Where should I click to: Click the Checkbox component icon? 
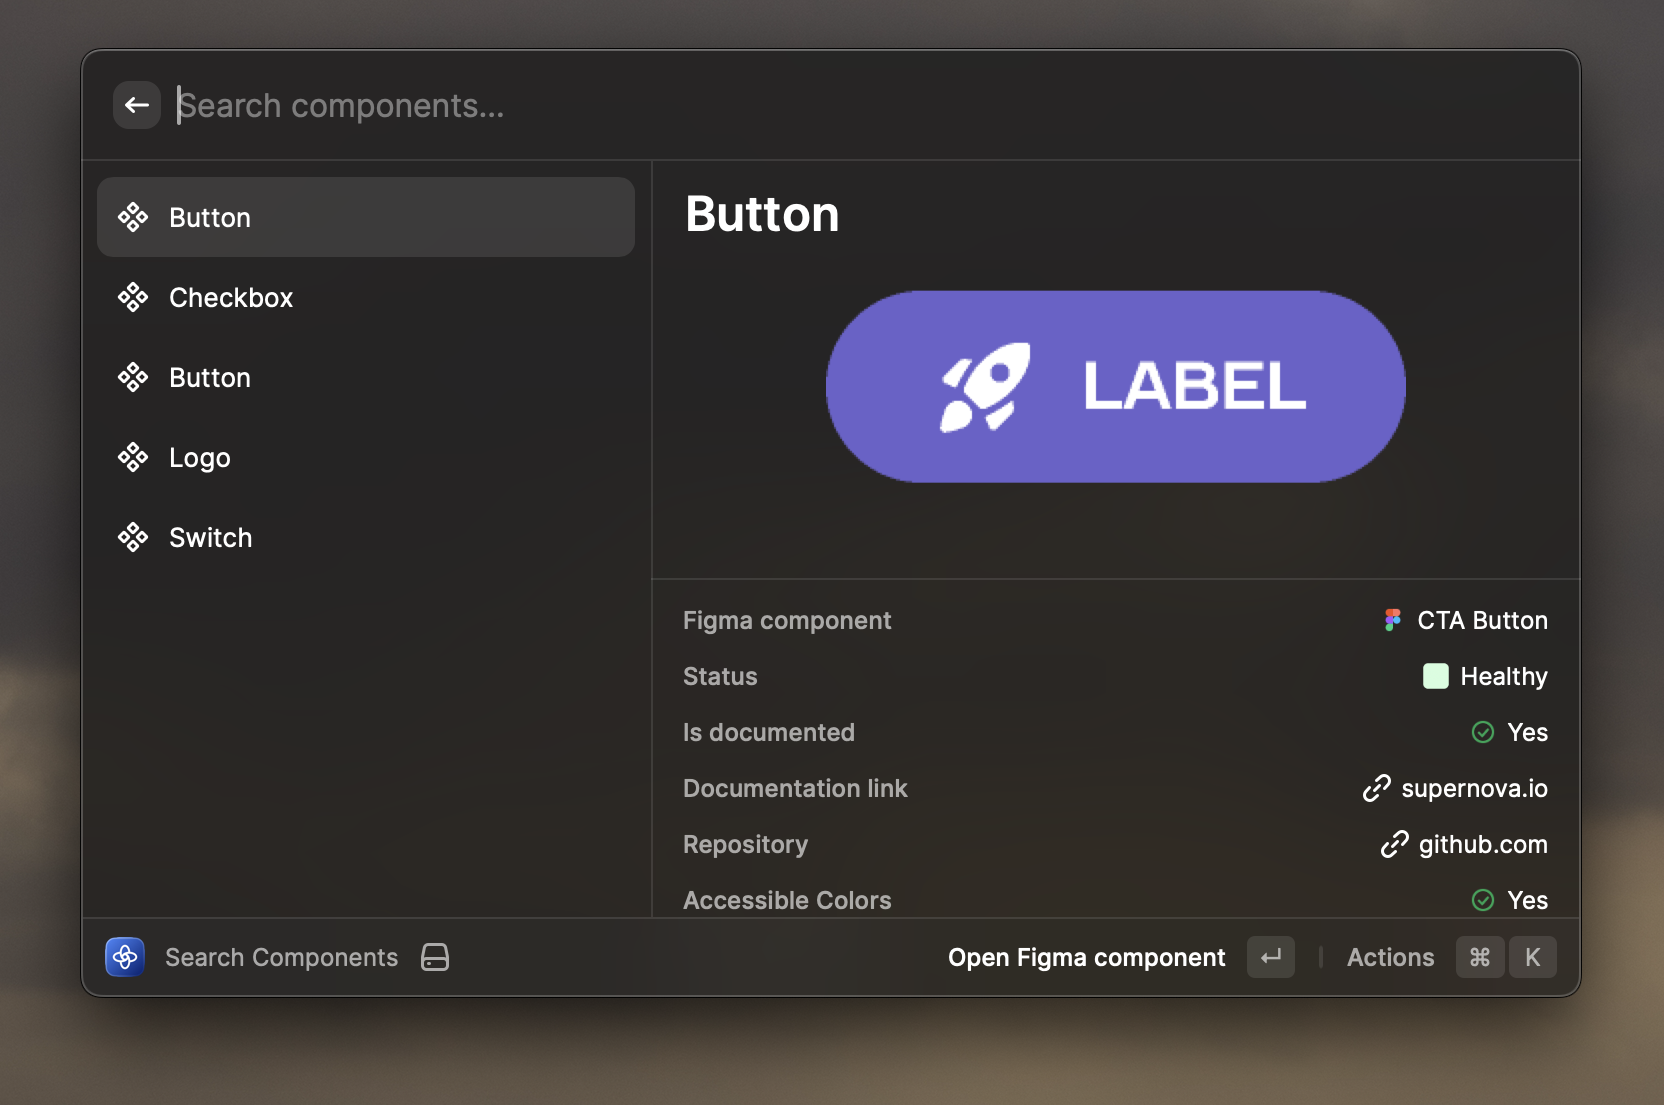pos(133,298)
